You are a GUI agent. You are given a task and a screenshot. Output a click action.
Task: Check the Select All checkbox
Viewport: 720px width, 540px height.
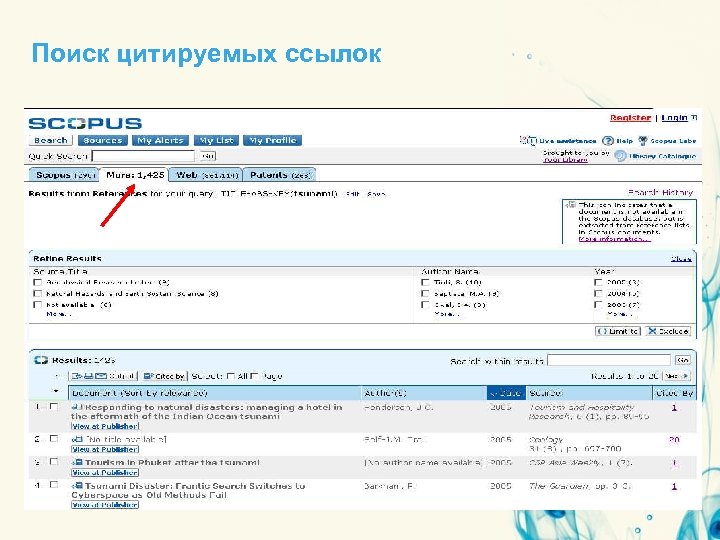point(231,376)
